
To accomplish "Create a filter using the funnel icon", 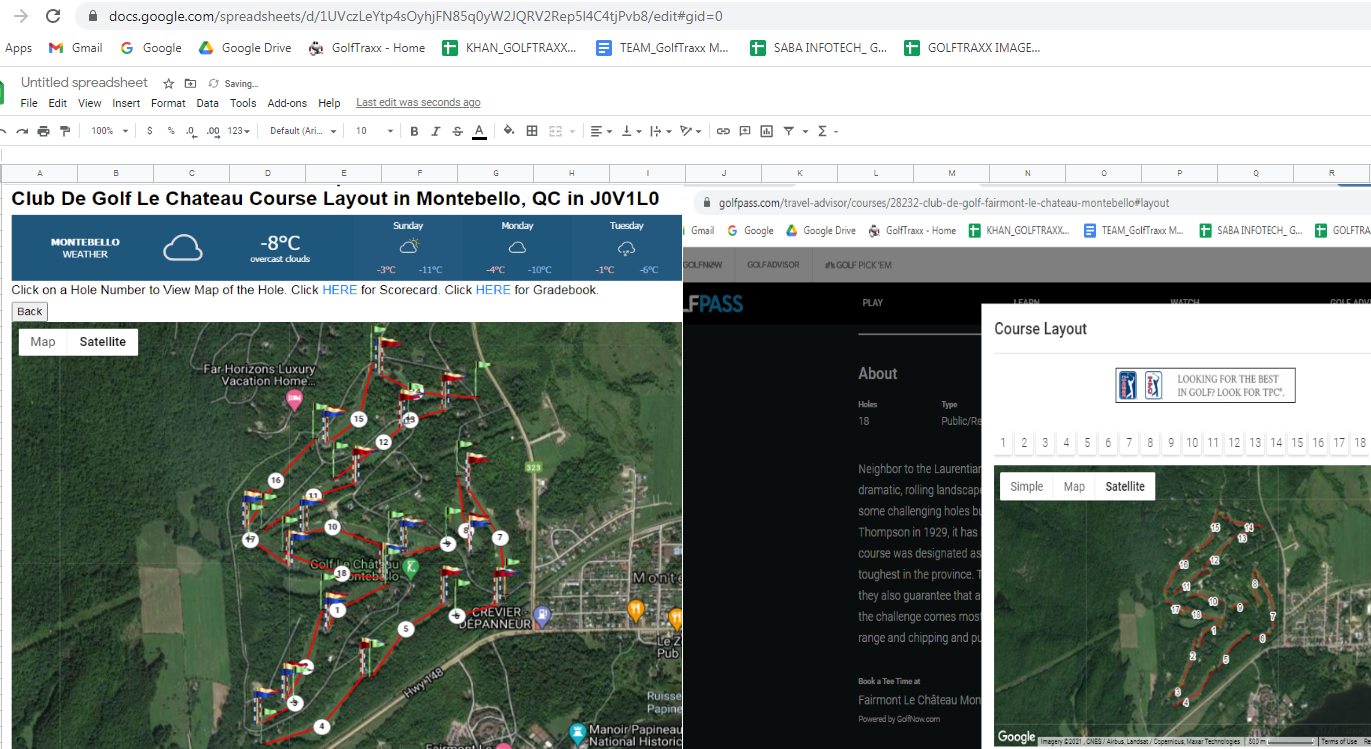I will [x=788, y=131].
